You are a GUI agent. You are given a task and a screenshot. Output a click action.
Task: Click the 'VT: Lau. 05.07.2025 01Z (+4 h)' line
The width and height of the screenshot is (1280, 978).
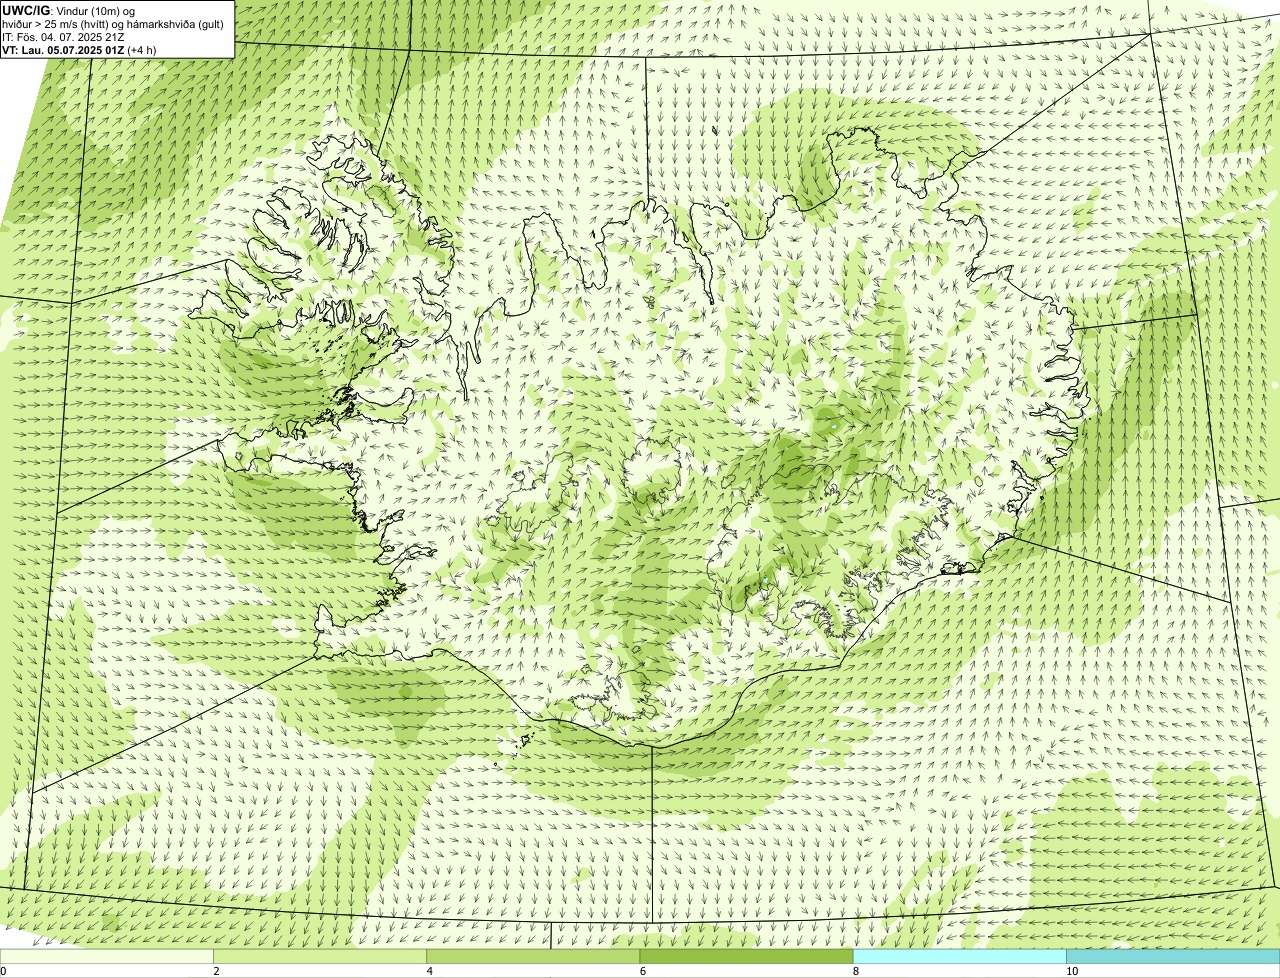point(79,49)
